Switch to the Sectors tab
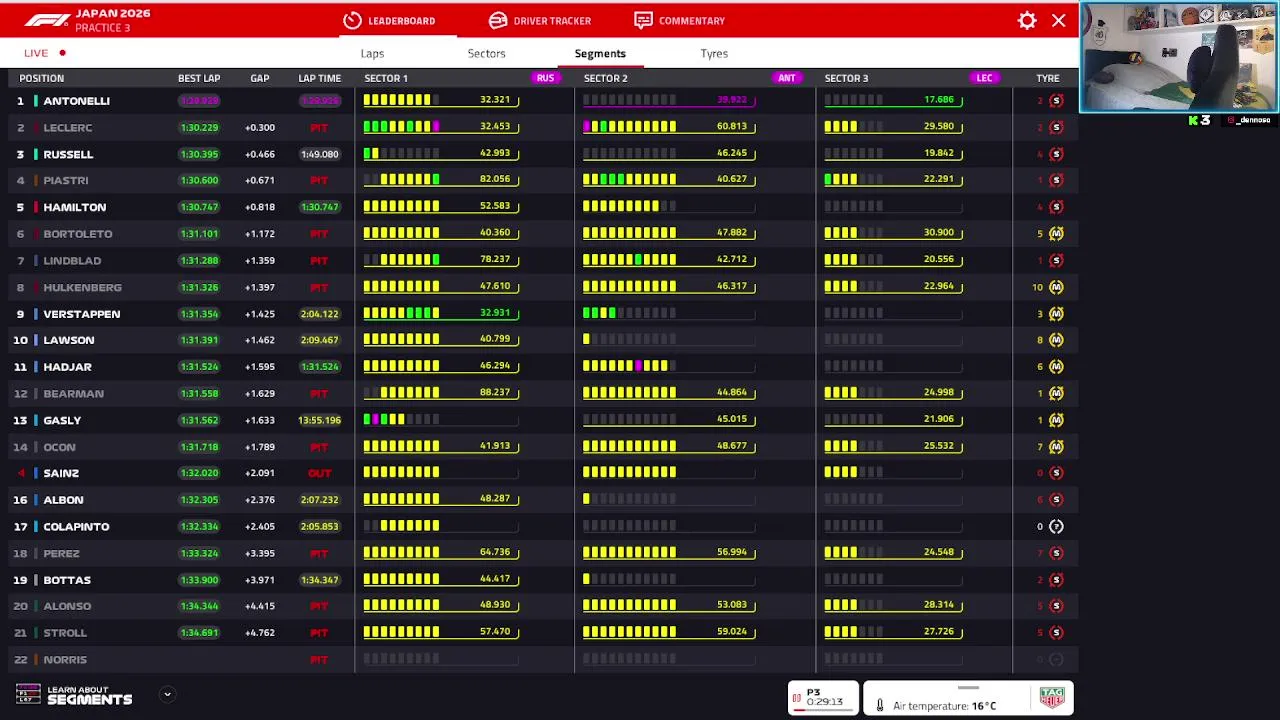 [x=486, y=53]
